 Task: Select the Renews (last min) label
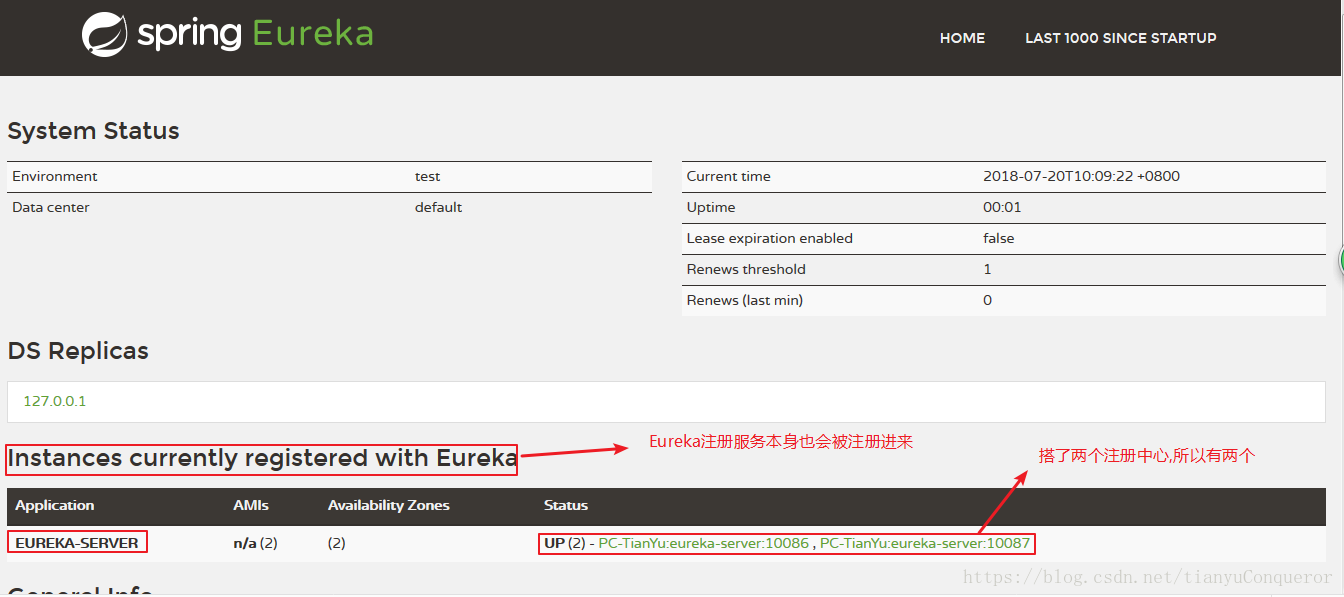745,301
